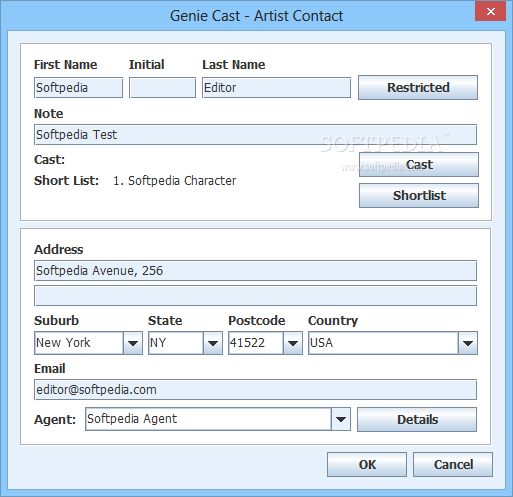513x497 pixels.
Task: Click the 'Short List:' label
Action: click(66, 181)
